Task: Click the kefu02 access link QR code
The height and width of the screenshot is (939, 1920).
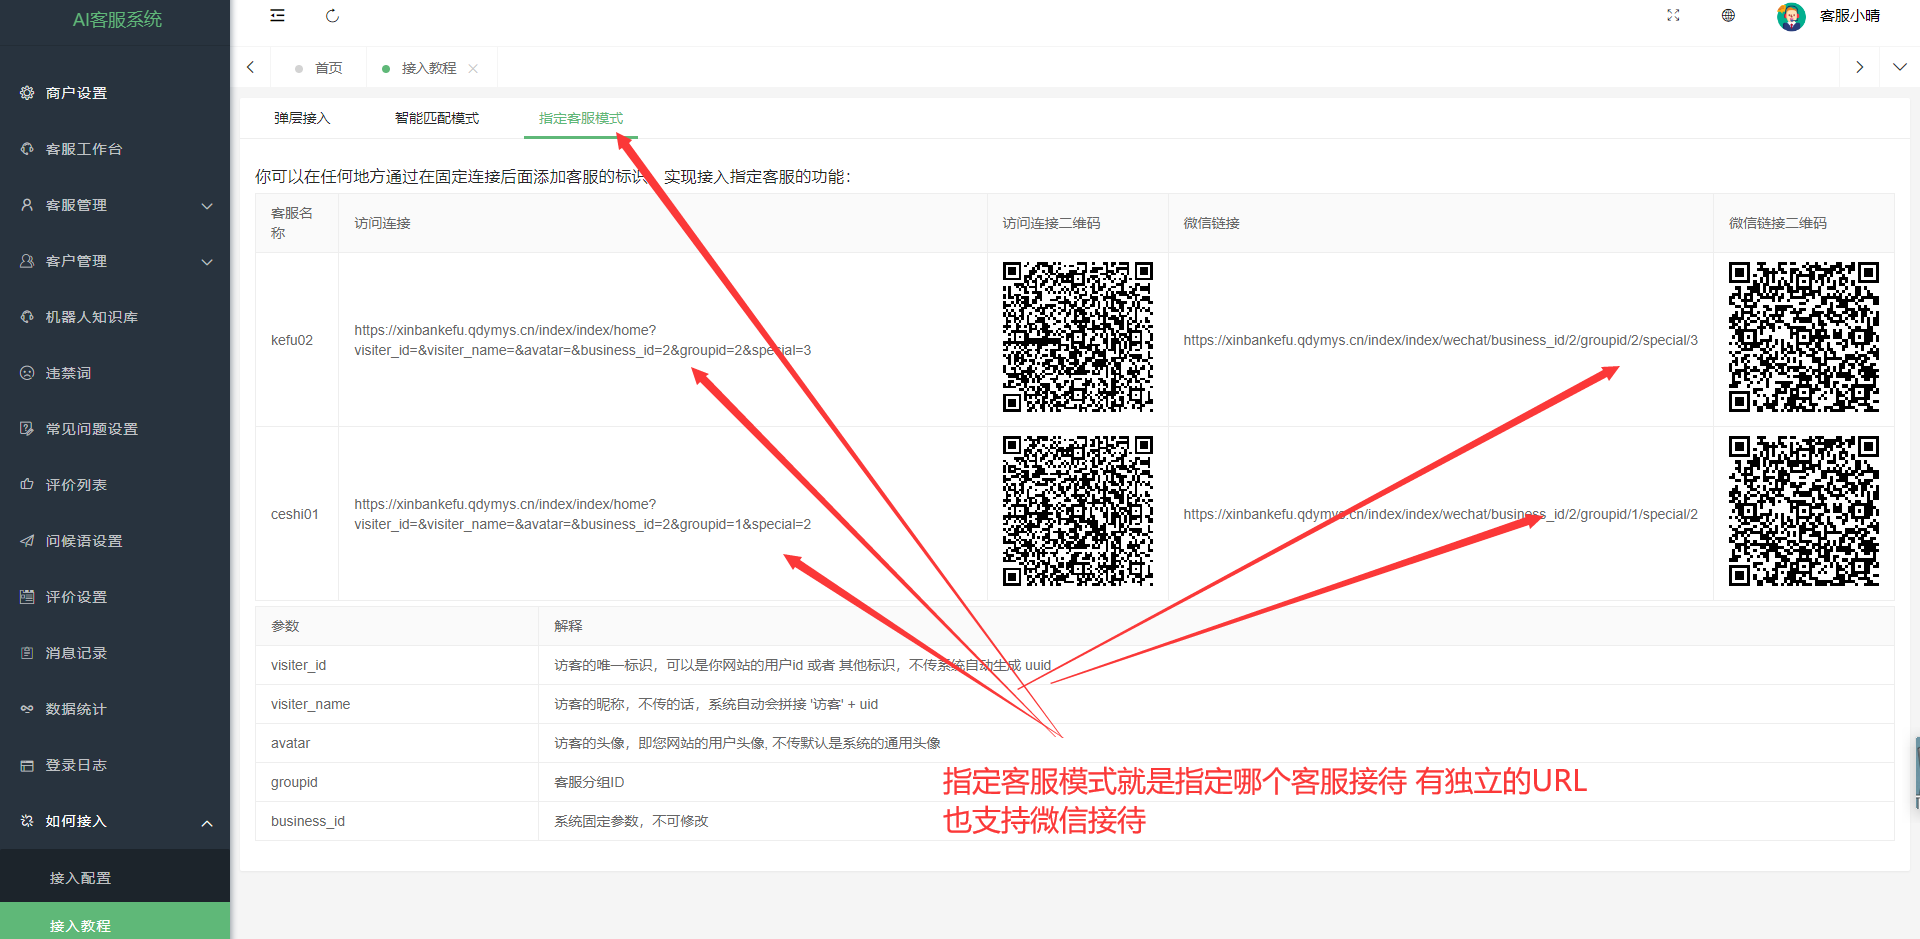Action: [1078, 337]
